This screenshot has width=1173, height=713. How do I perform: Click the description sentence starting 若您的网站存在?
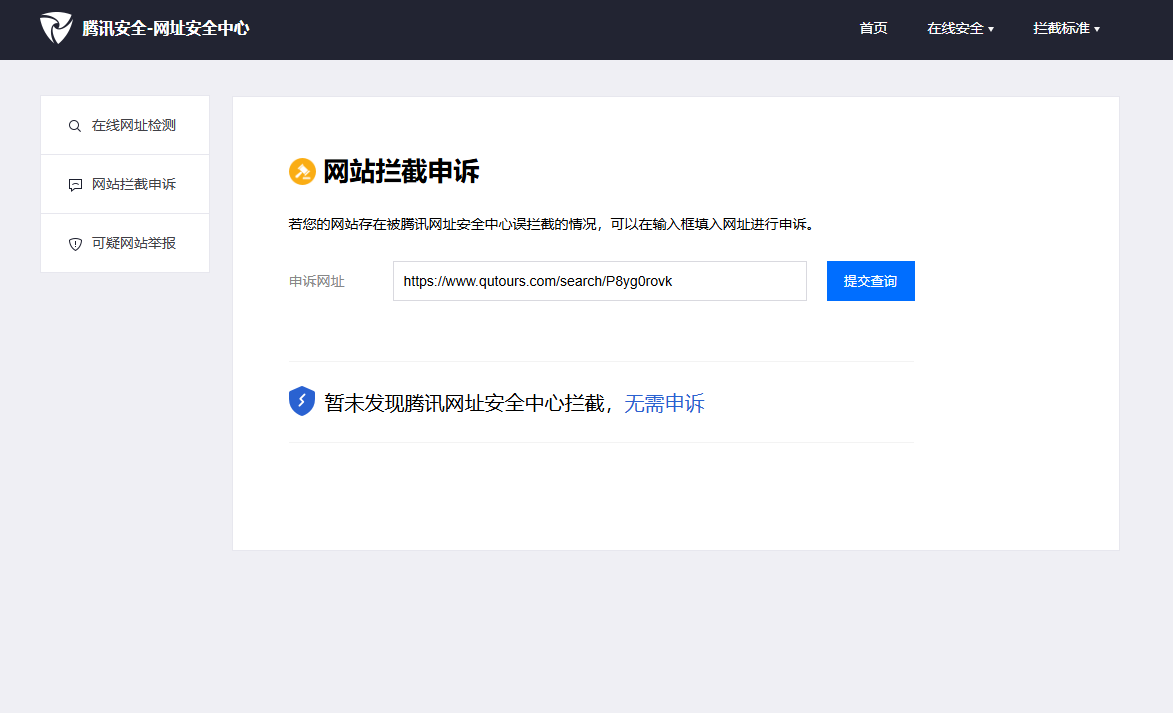[x=552, y=224]
